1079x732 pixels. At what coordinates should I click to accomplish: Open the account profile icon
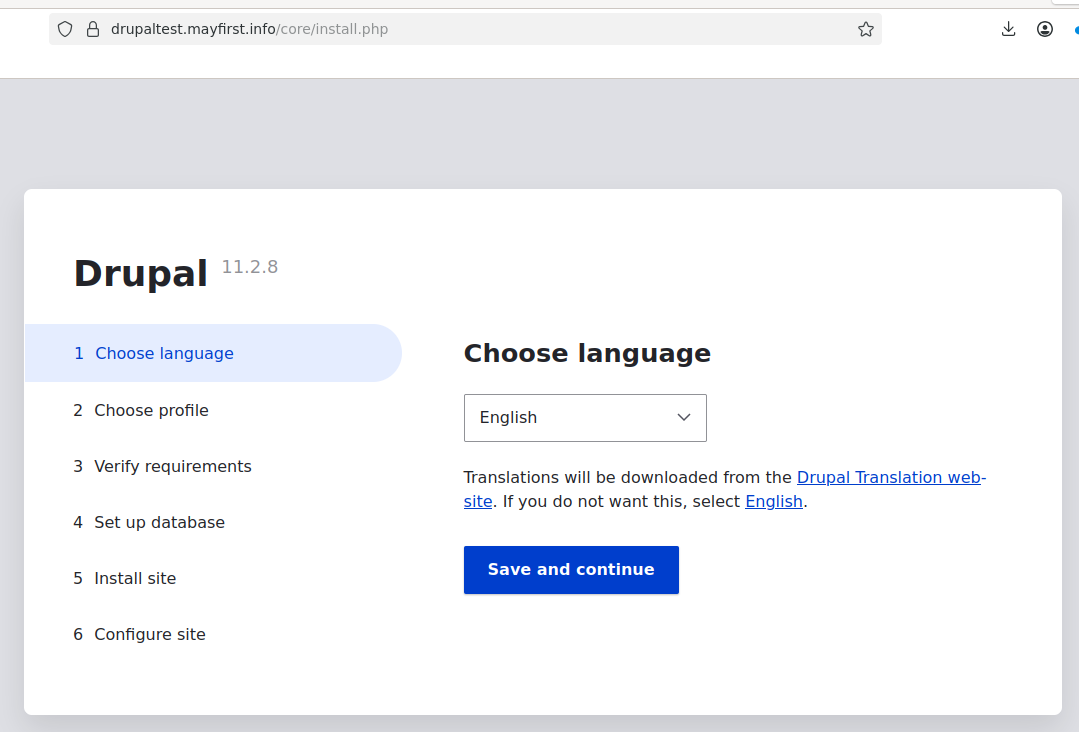1045,29
